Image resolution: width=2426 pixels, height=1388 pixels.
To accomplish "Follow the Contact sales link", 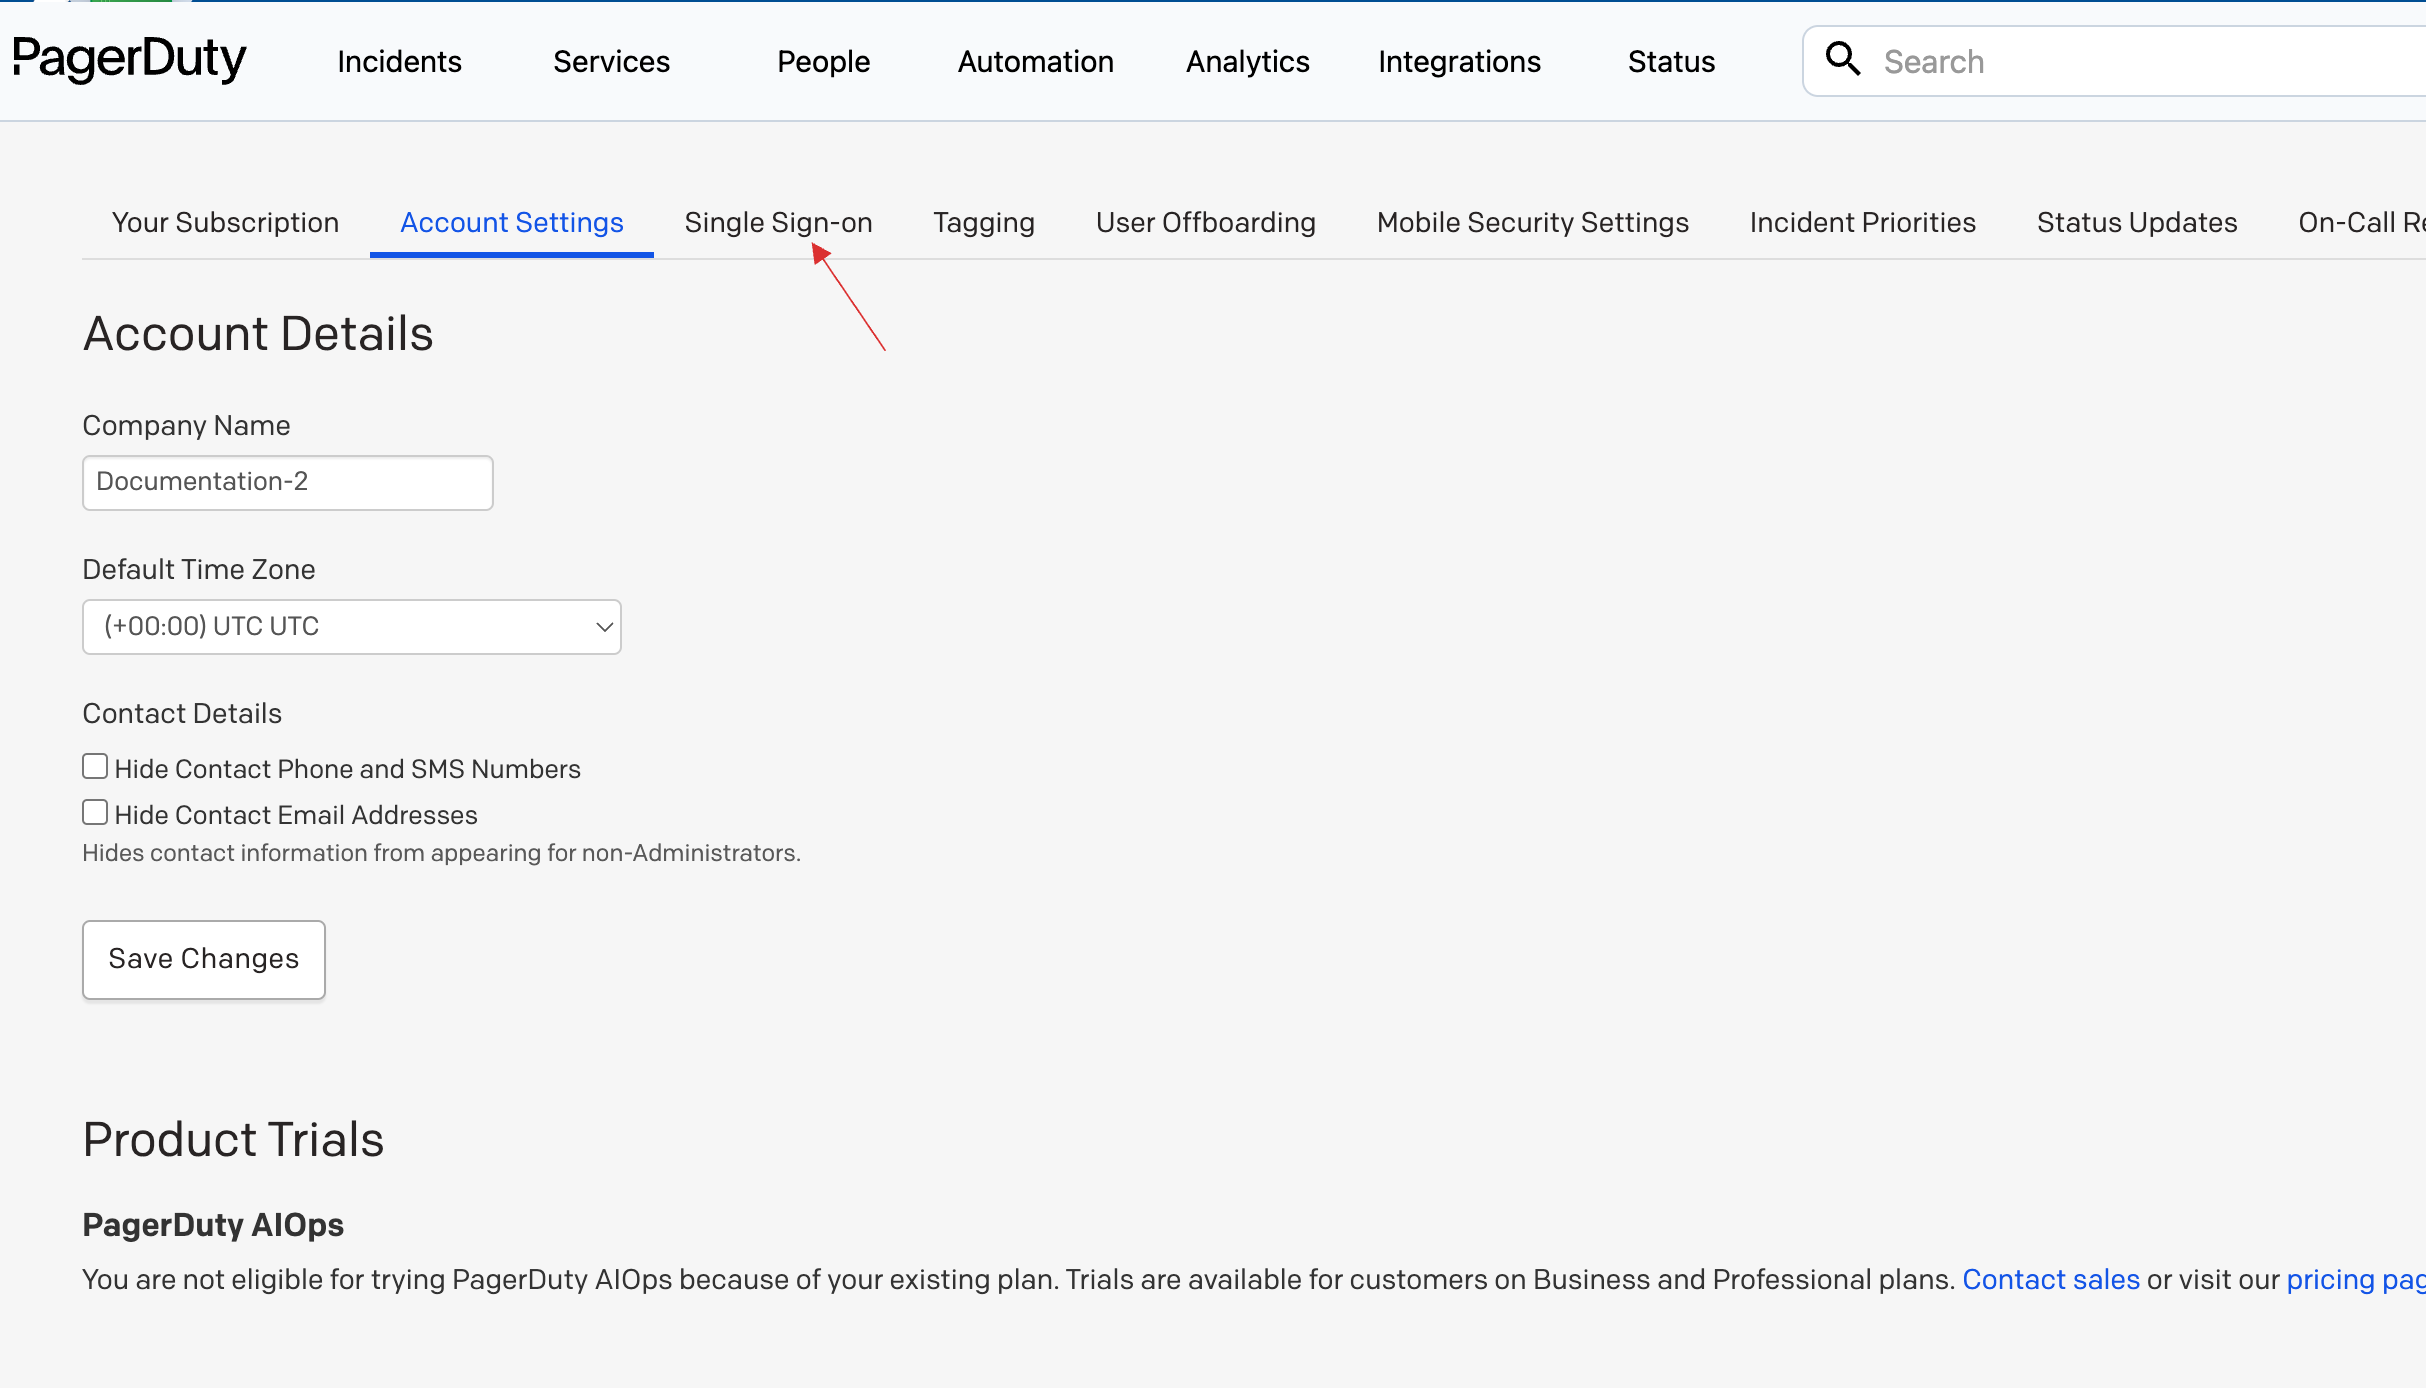I will pyautogui.click(x=2051, y=1279).
